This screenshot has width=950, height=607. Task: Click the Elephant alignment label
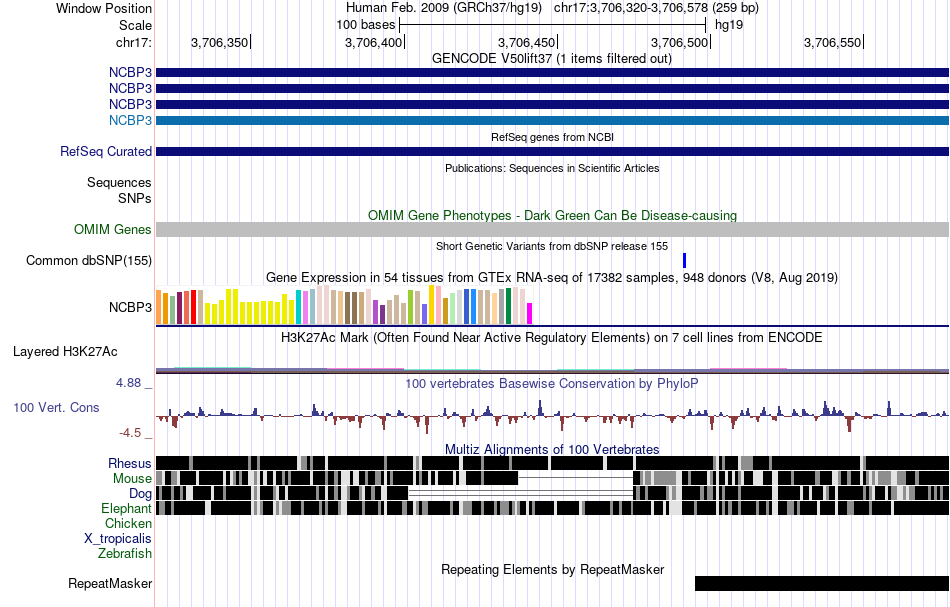click(x=126, y=509)
